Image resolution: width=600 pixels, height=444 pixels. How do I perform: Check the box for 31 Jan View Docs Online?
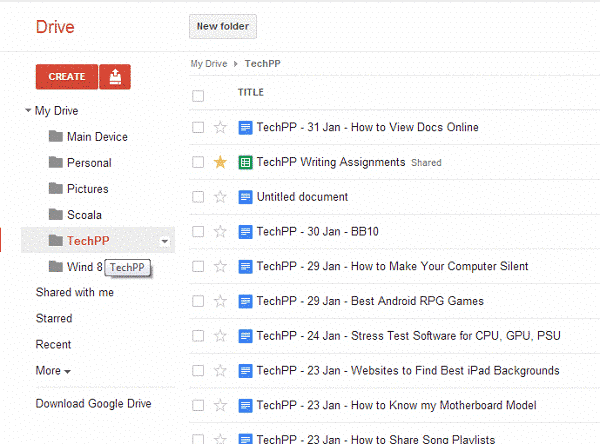pyautogui.click(x=198, y=127)
